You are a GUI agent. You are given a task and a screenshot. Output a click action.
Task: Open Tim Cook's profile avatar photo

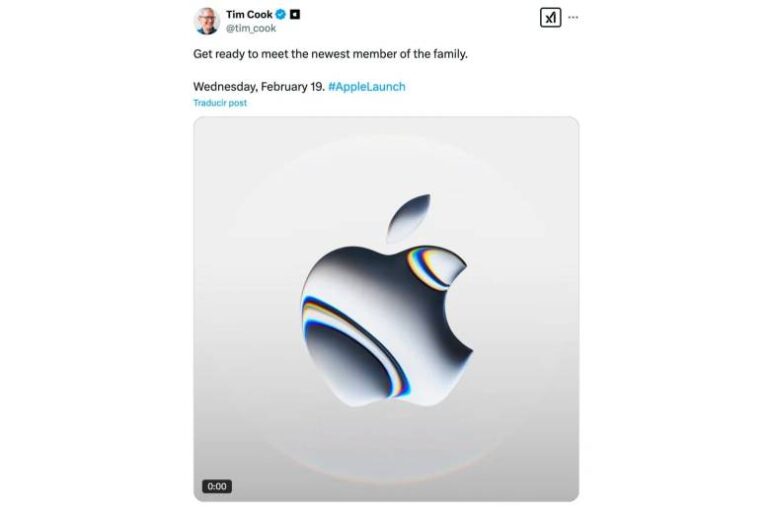pyautogui.click(x=207, y=21)
